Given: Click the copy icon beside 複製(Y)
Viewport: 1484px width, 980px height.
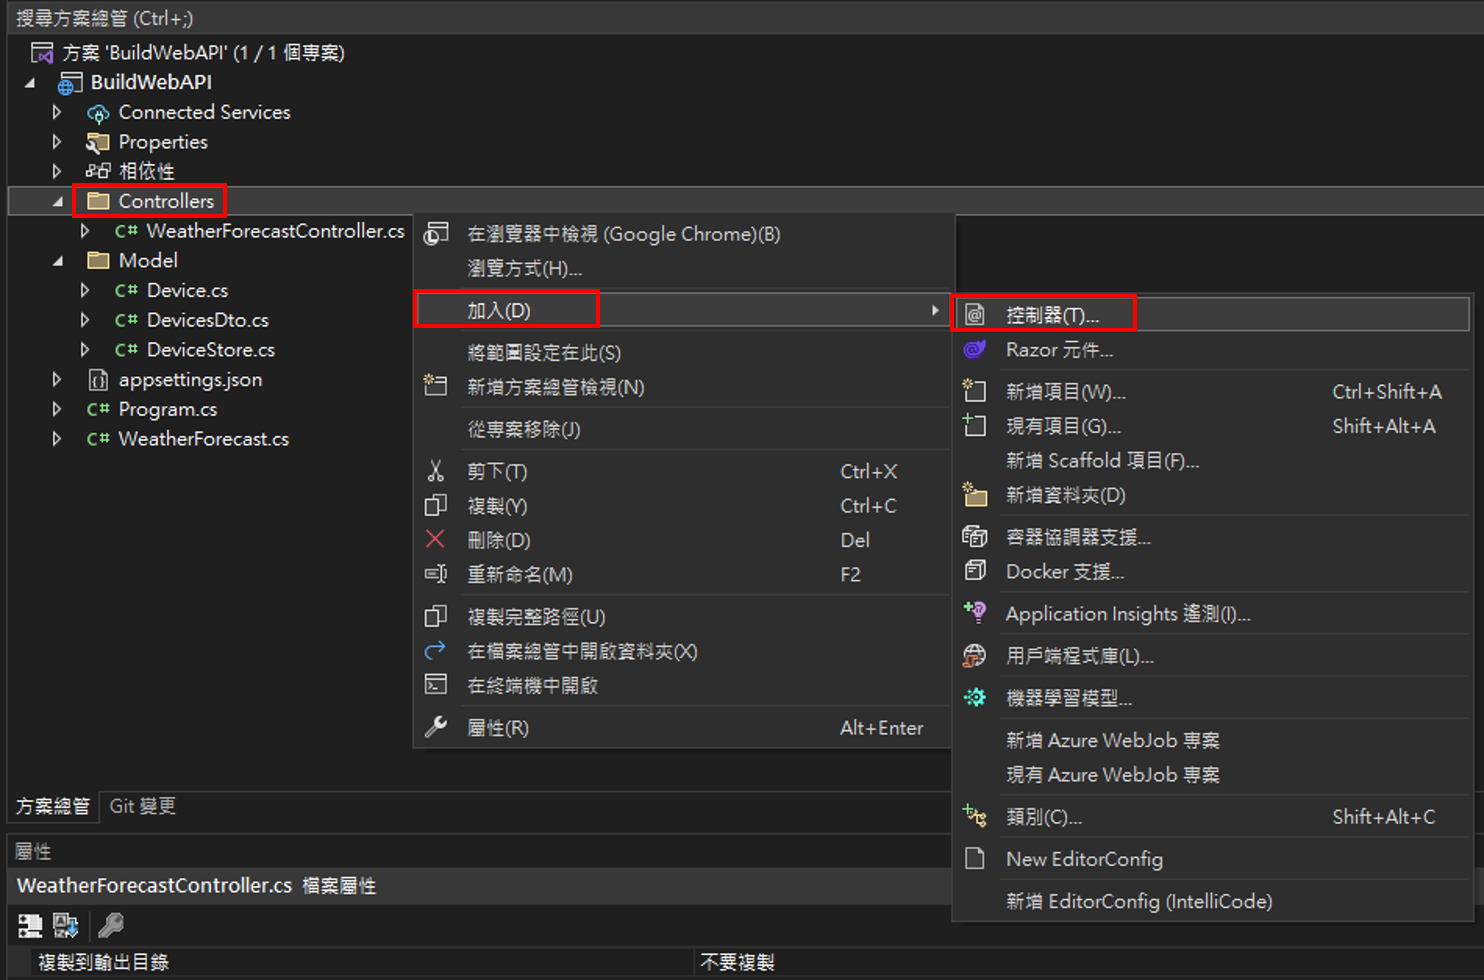Looking at the screenshot, I should pos(436,505).
